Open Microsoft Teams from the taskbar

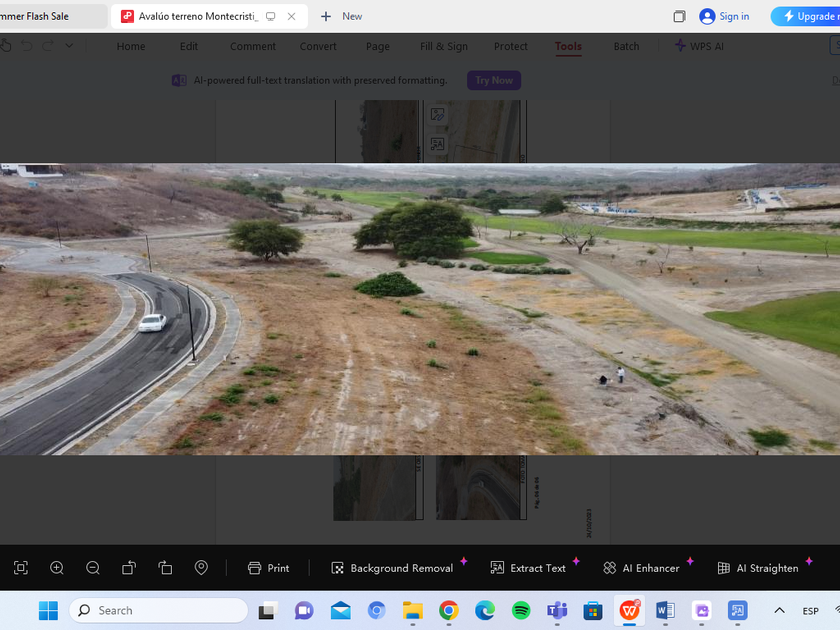click(x=557, y=610)
